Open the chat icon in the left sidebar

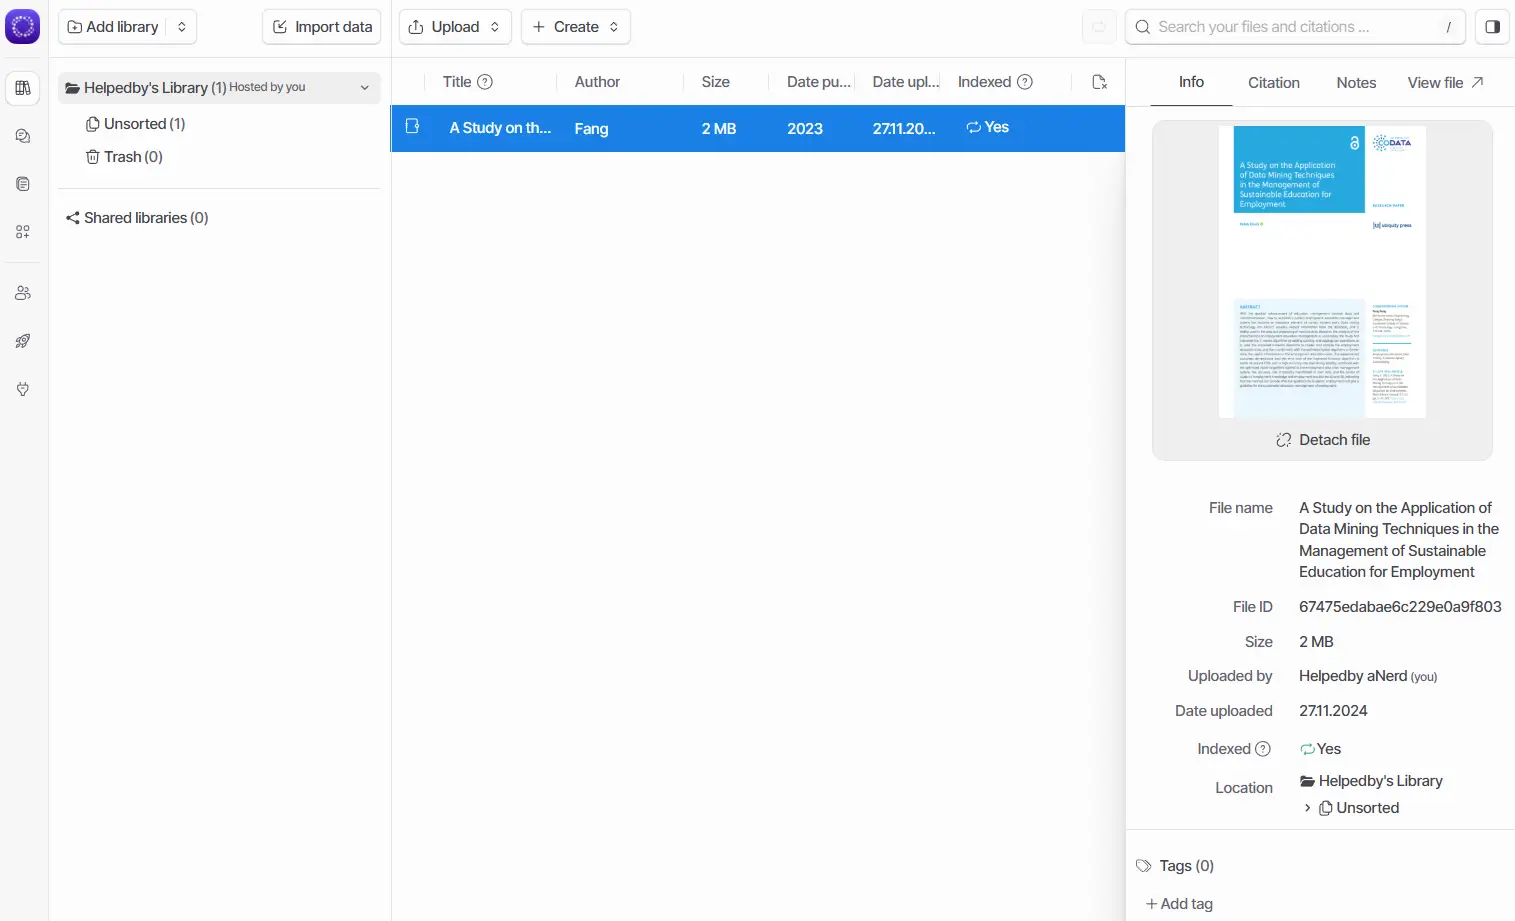click(x=23, y=136)
